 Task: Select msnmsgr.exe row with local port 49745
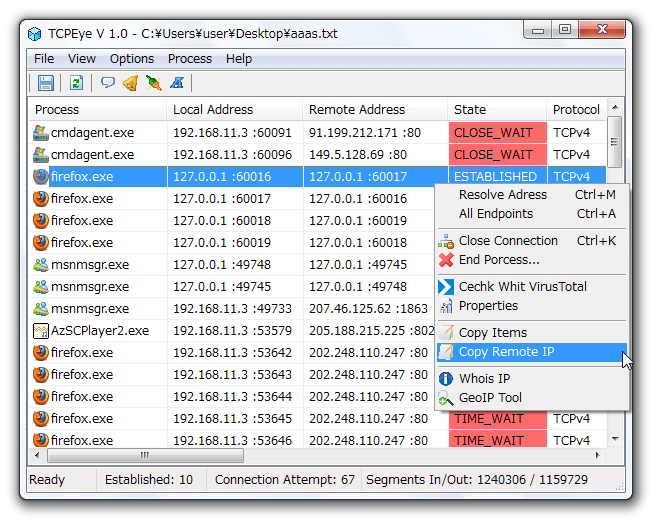tap(232, 287)
